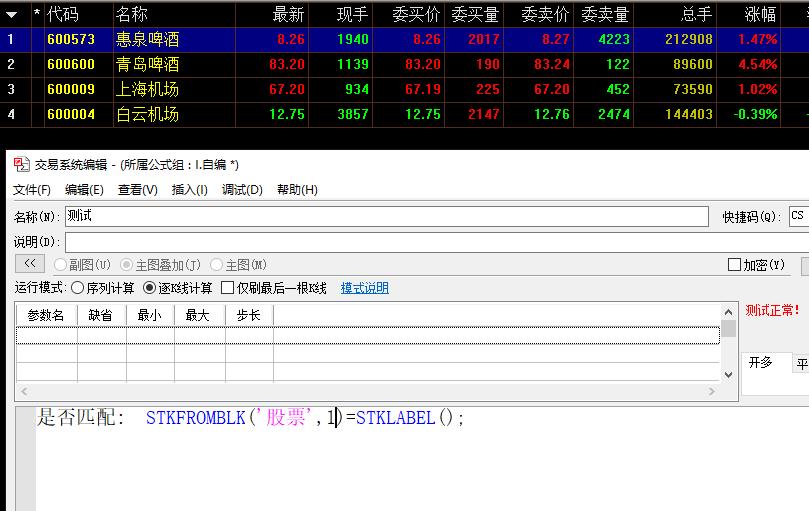Select stock row 600009 上海机场
The height and width of the screenshot is (511, 809).
(404, 89)
